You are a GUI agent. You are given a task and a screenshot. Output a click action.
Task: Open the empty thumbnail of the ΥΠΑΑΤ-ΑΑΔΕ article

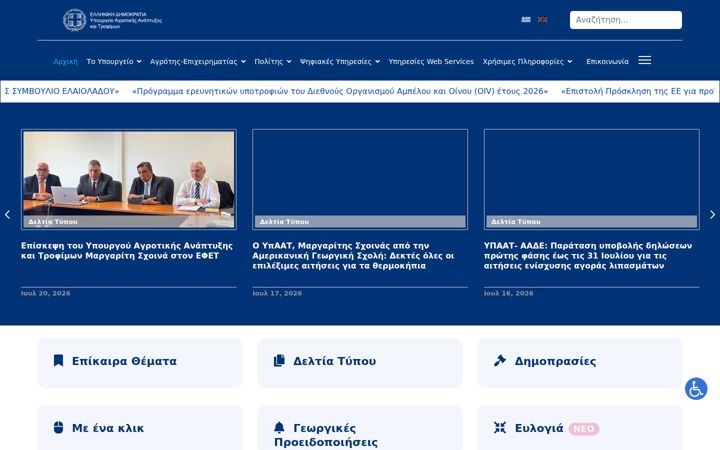tap(591, 180)
